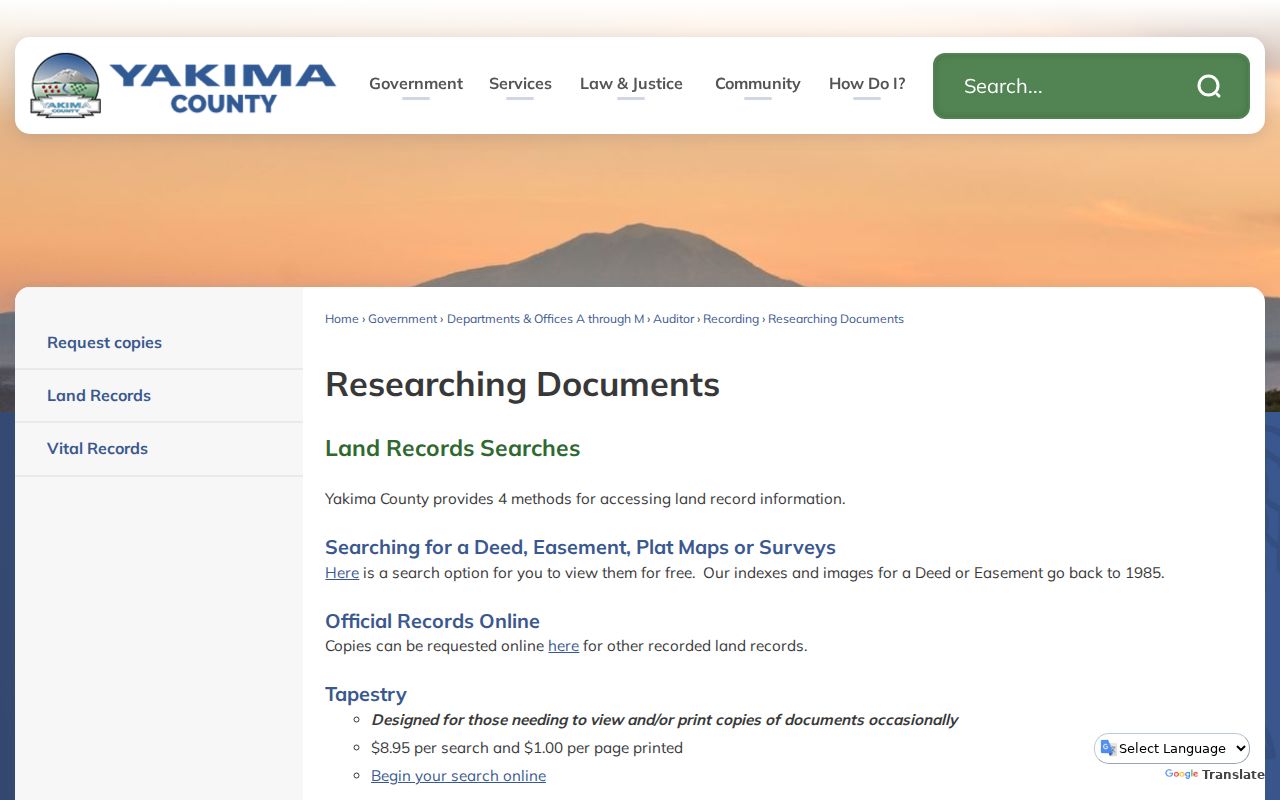Click 'Yakima County provides 4 methods' sentence
1280x800 pixels.
point(585,499)
